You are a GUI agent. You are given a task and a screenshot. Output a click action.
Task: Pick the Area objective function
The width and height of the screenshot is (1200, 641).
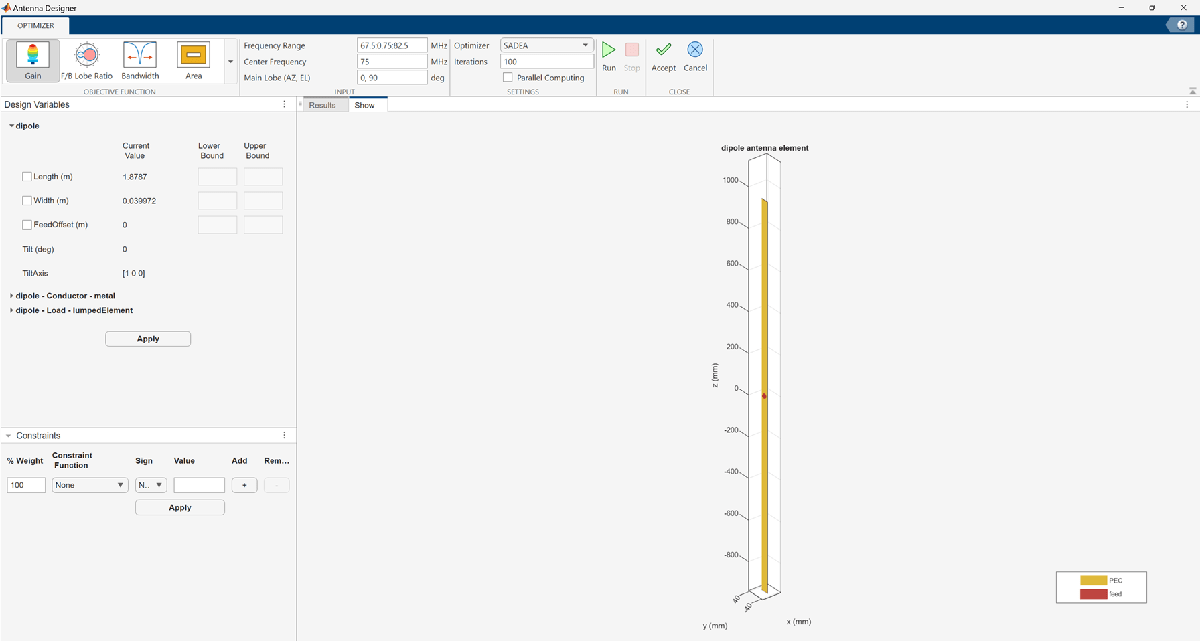[x=194, y=60]
